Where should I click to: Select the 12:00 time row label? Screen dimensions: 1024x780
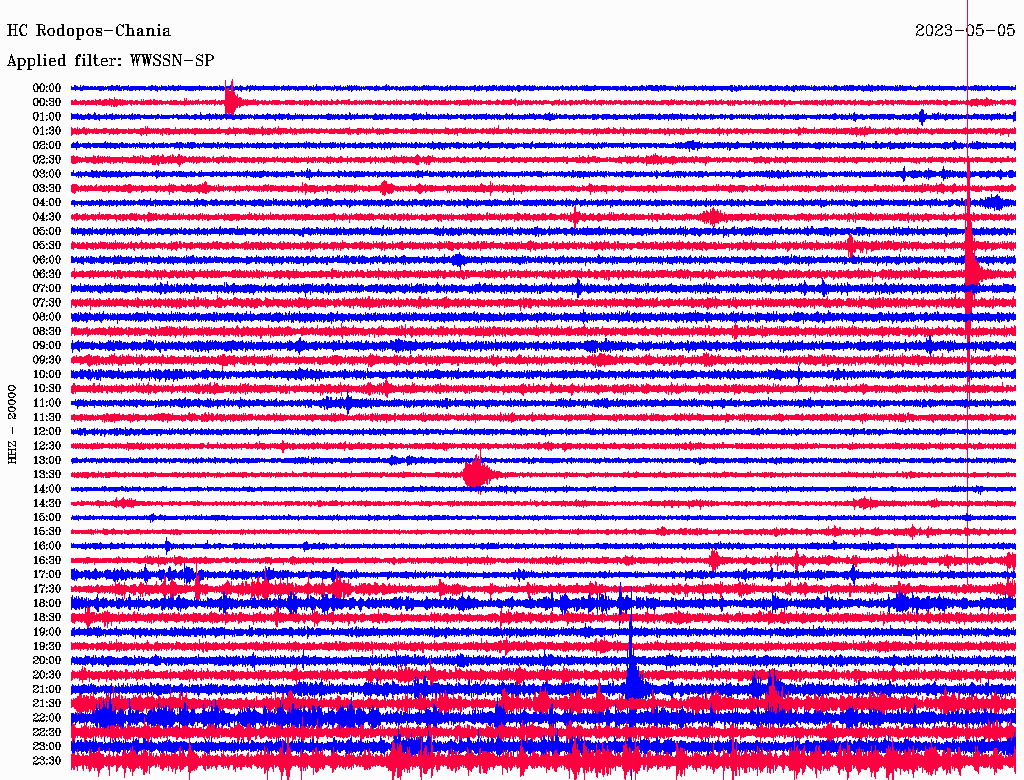pos(47,431)
